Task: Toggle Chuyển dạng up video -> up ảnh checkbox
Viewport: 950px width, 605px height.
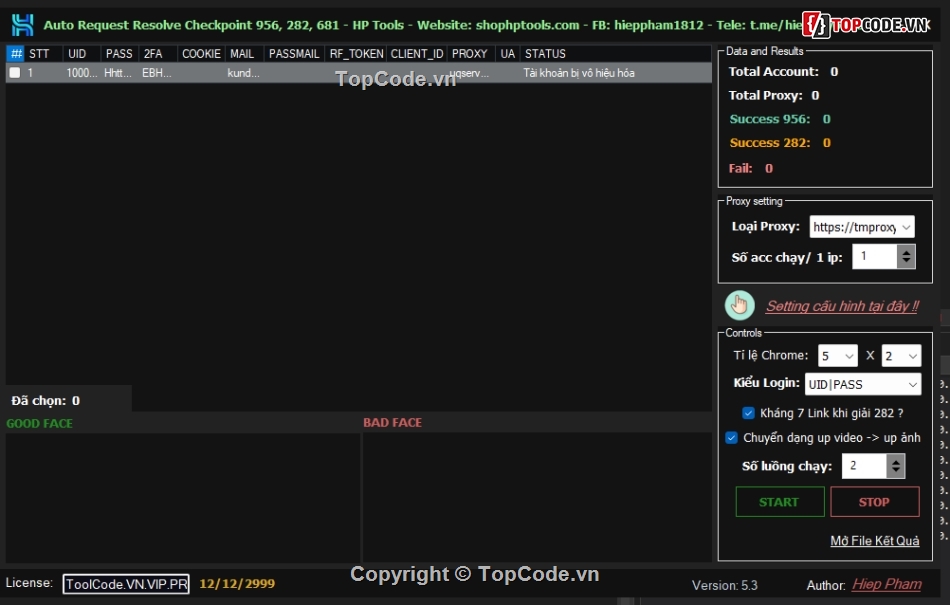Action: click(x=731, y=437)
